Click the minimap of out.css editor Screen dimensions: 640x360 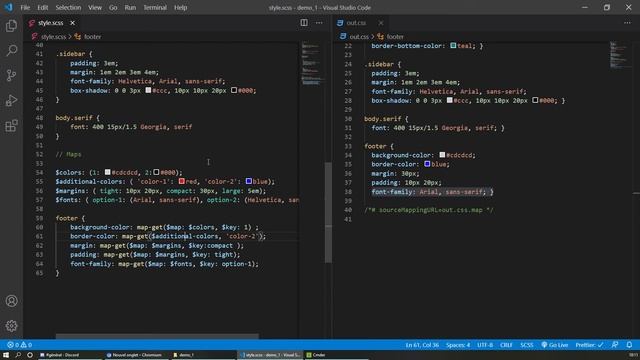click(x=620, y=54)
